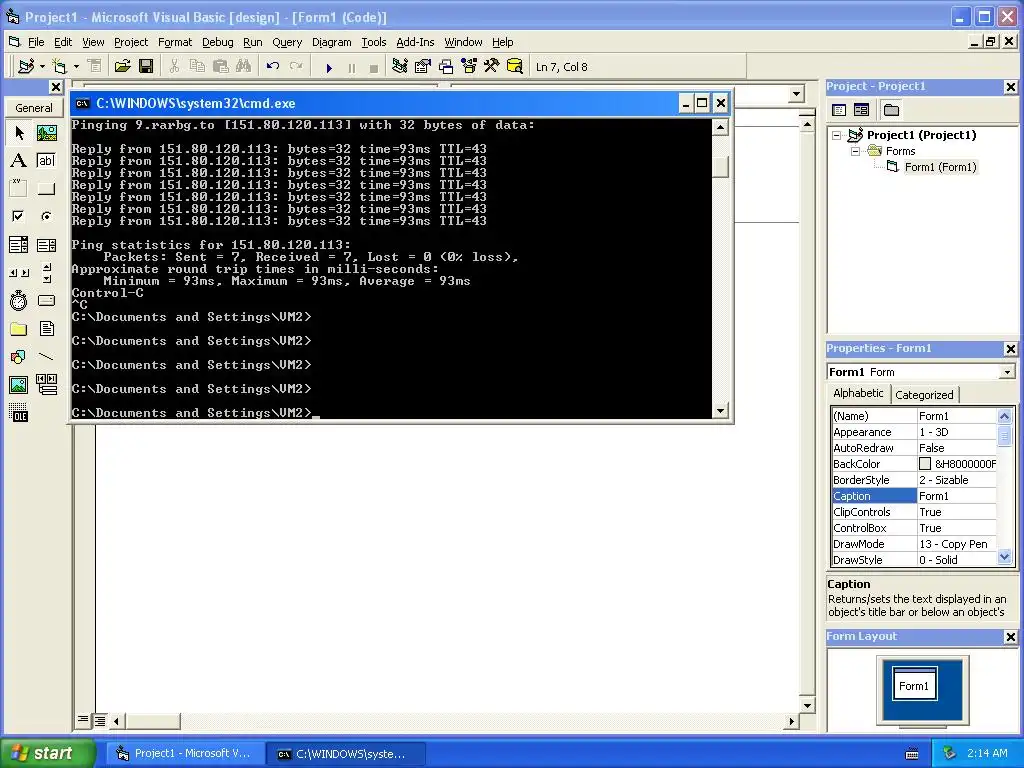Open Data View Window toolbar icon

click(x=515, y=67)
